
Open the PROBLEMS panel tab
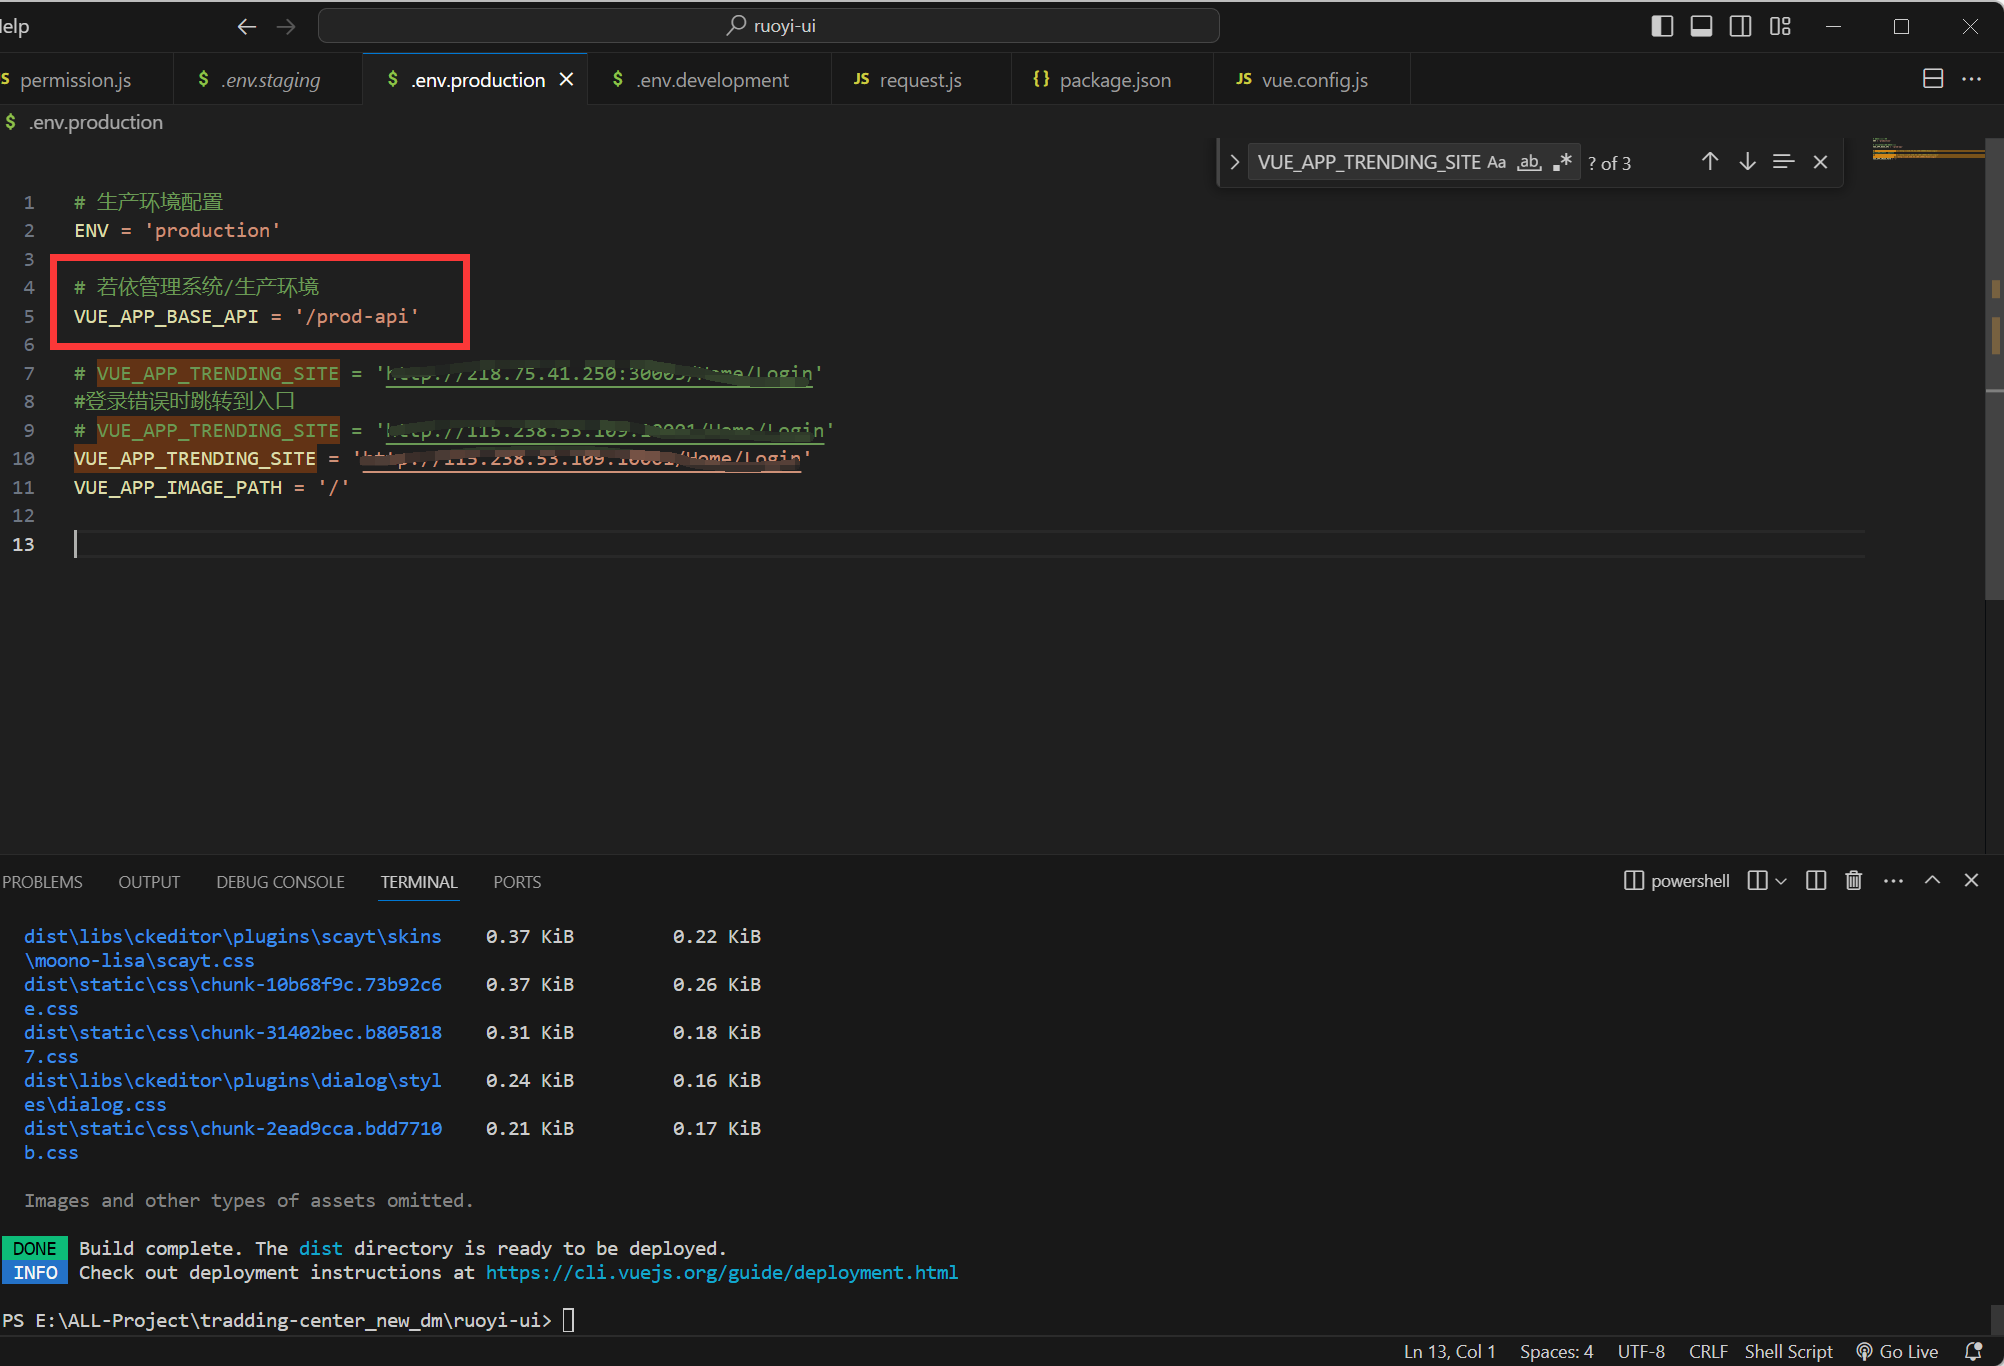pos(42,882)
